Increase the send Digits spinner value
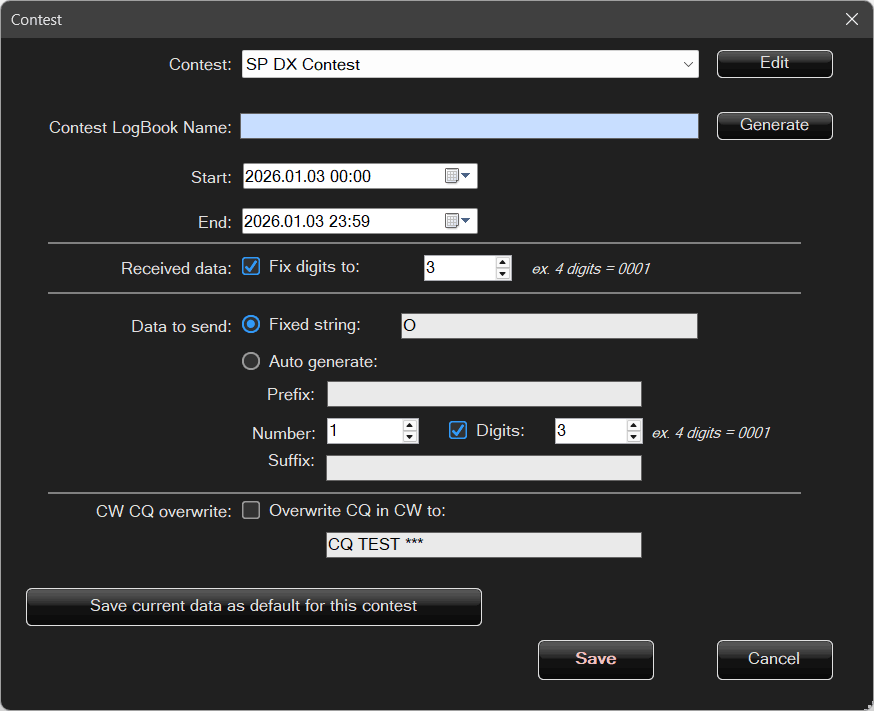874x711 pixels. (x=634, y=425)
